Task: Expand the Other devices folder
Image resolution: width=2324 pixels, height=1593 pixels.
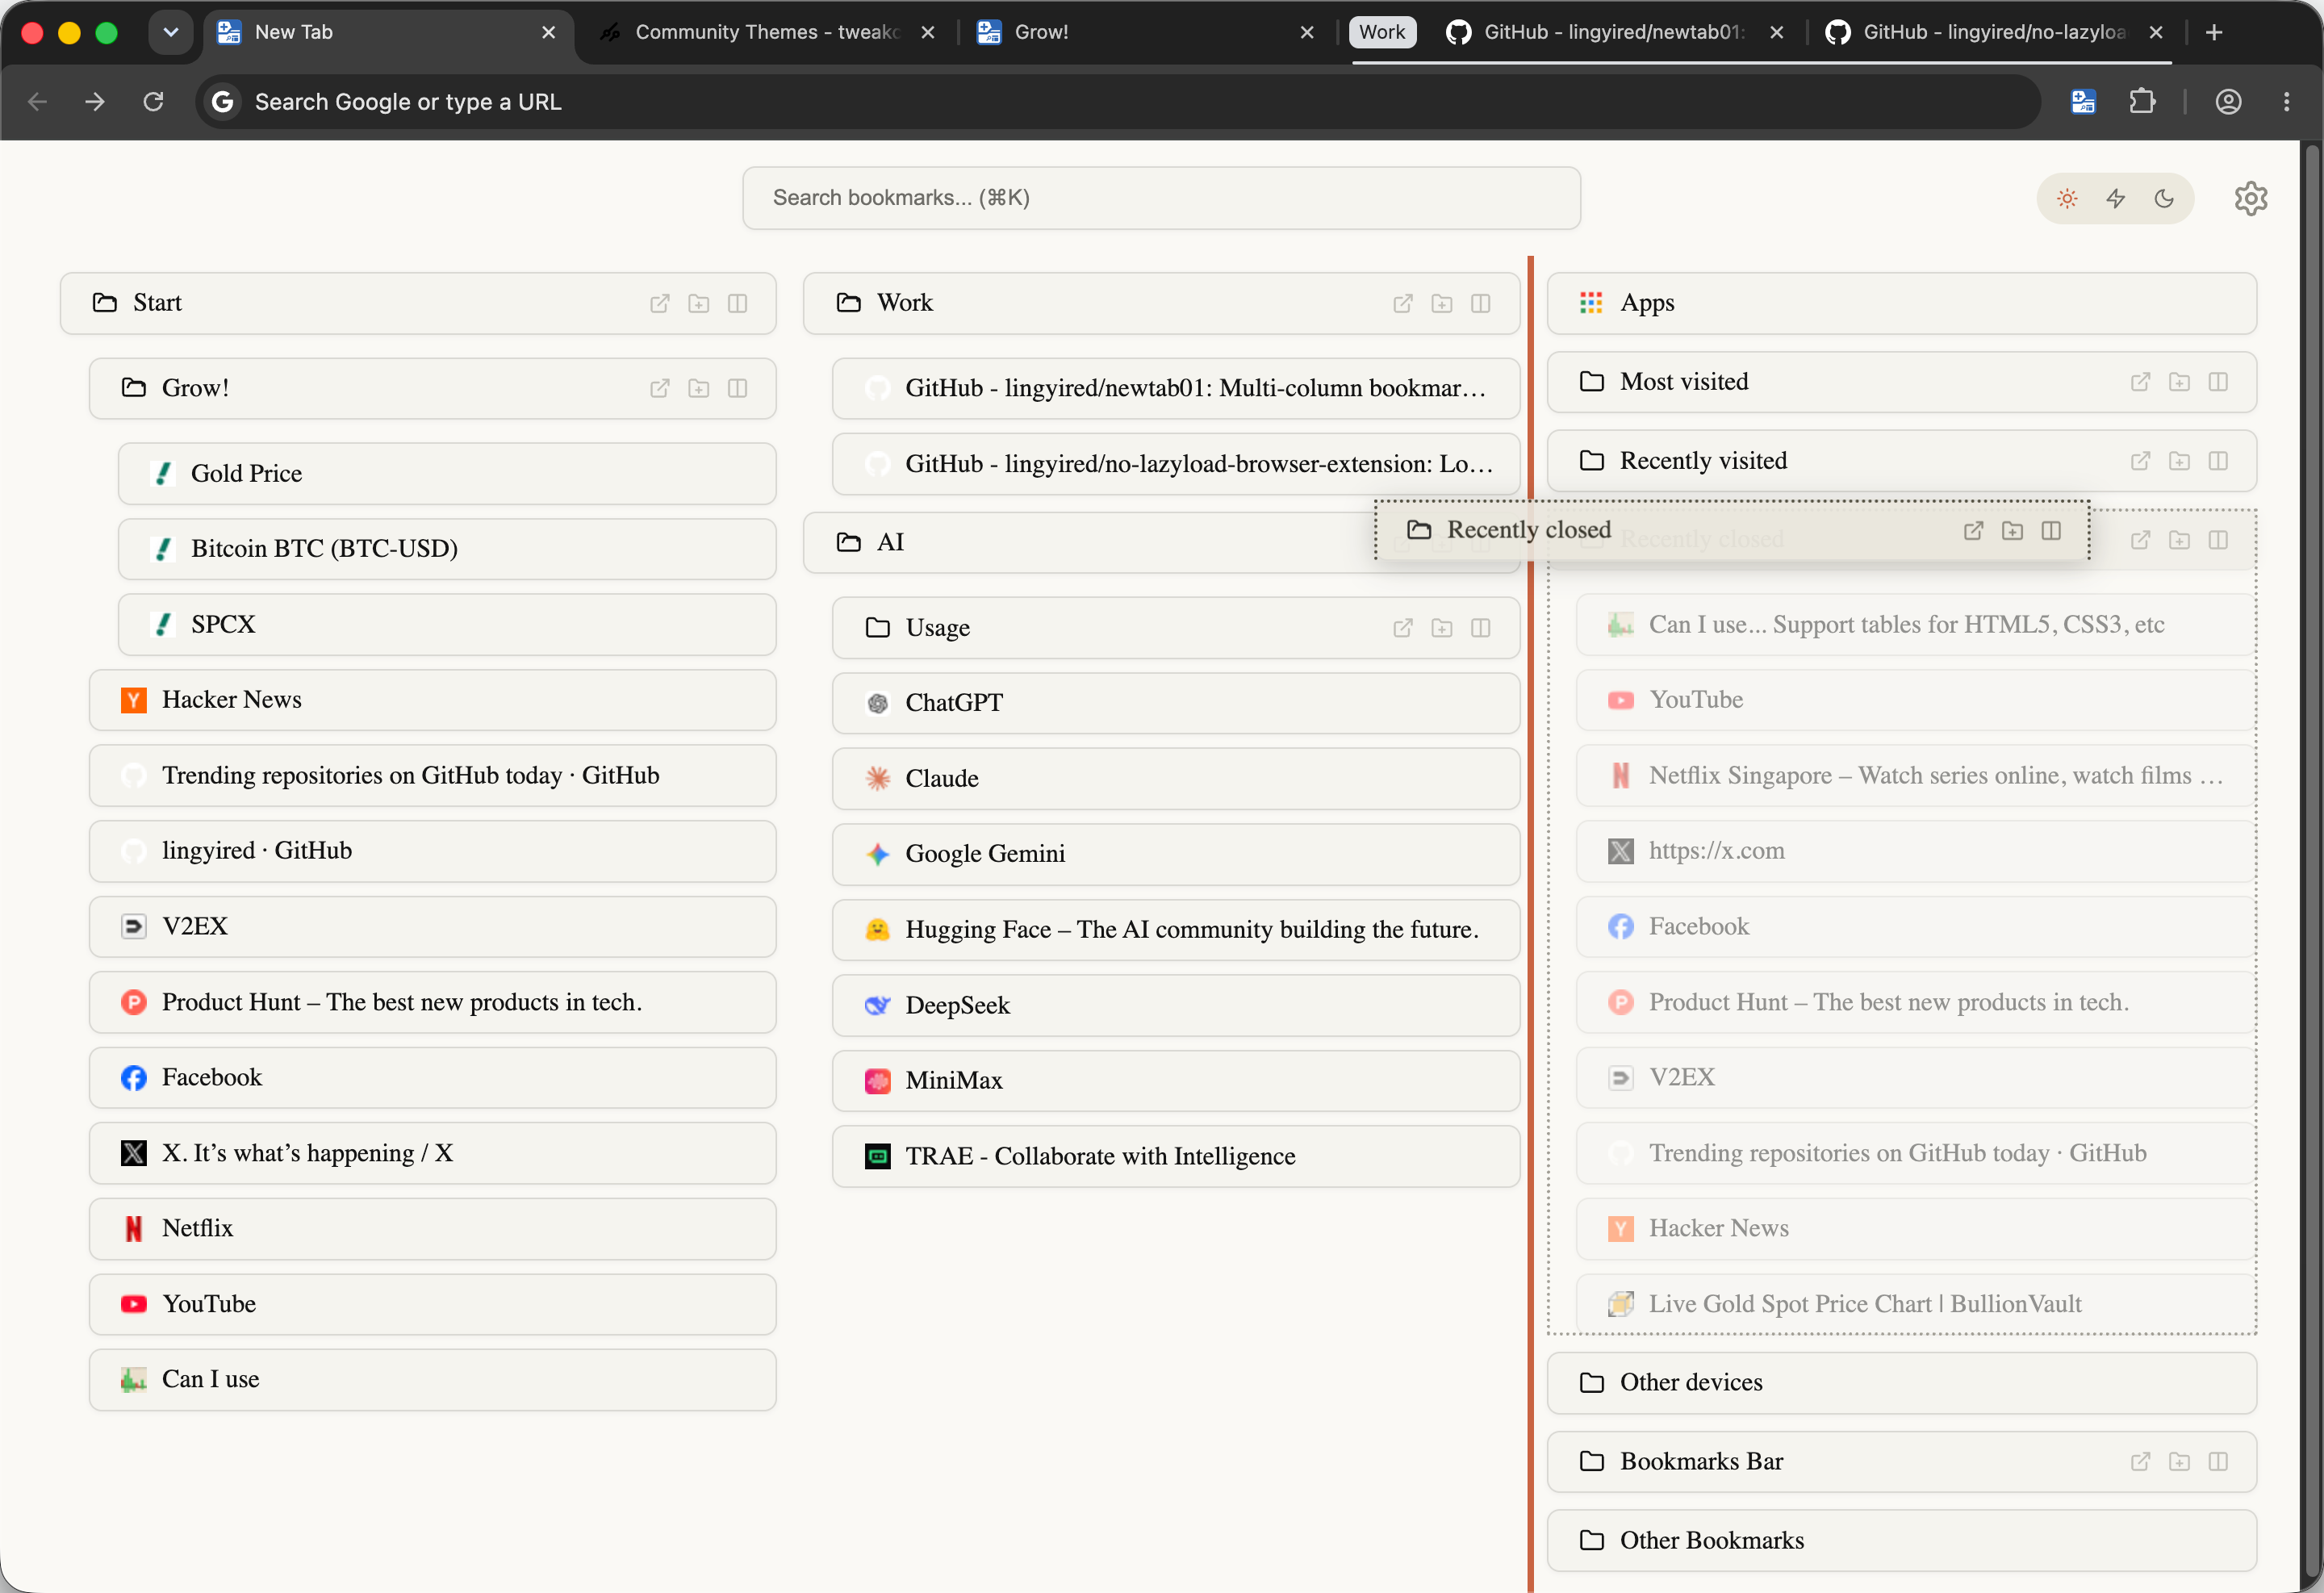Action: 1901,1383
